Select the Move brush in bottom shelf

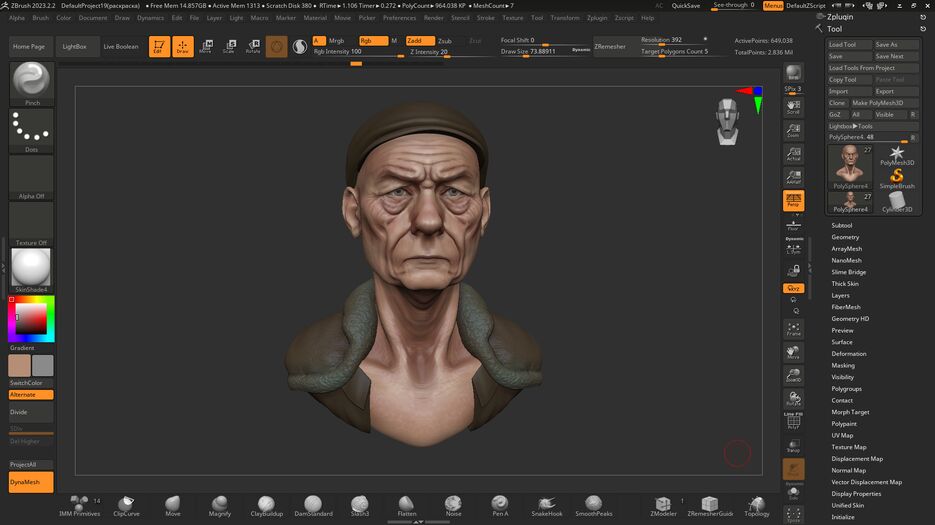[173, 506]
